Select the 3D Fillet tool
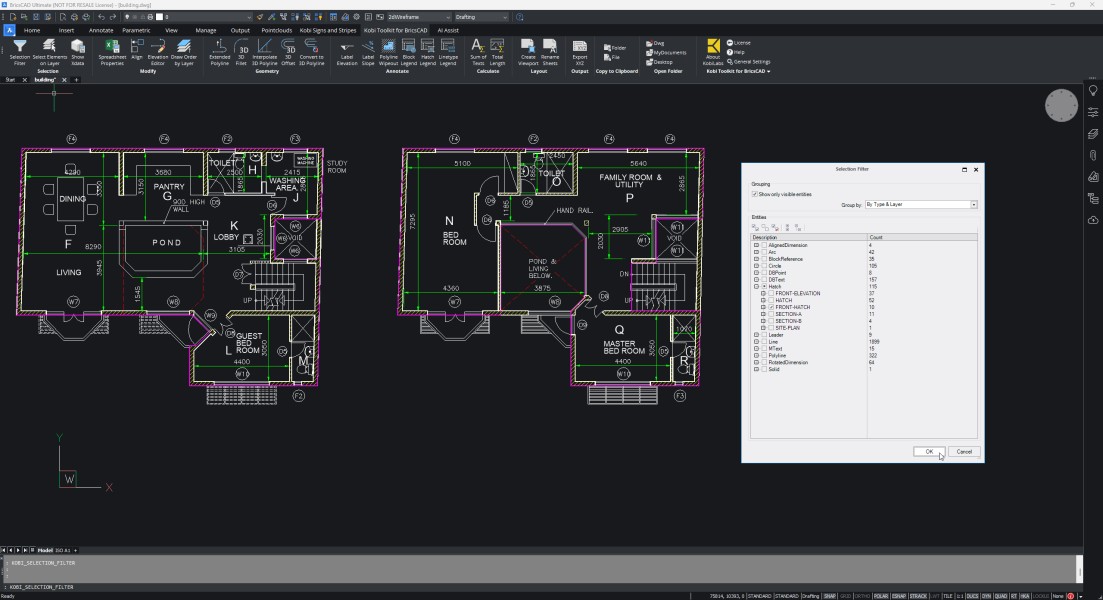This screenshot has height=600, width=1103. pos(241,53)
